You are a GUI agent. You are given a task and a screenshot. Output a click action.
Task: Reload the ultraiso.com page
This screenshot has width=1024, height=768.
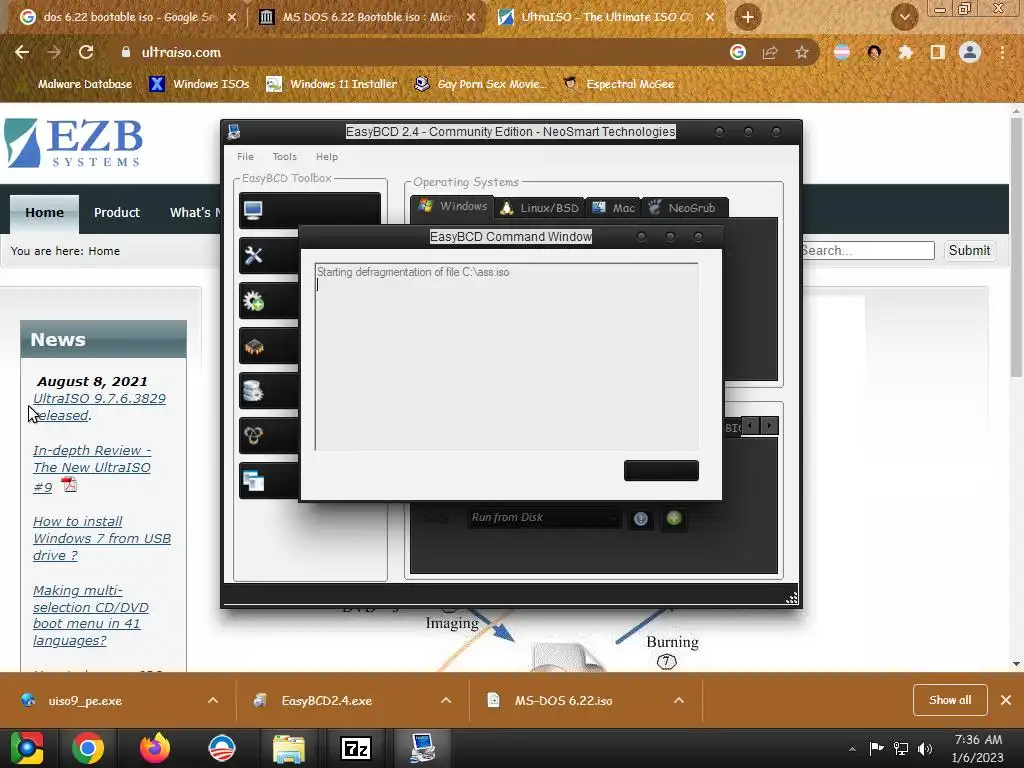86,52
